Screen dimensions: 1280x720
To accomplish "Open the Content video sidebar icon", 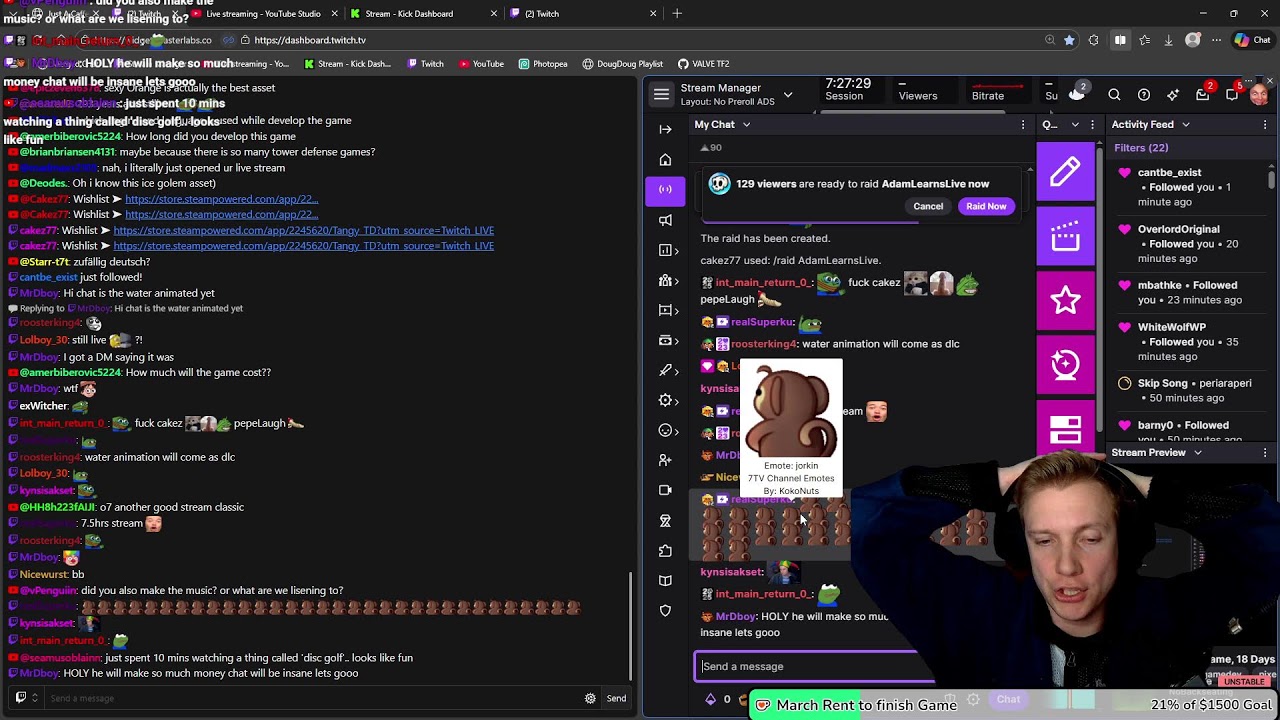I will click(669, 311).
